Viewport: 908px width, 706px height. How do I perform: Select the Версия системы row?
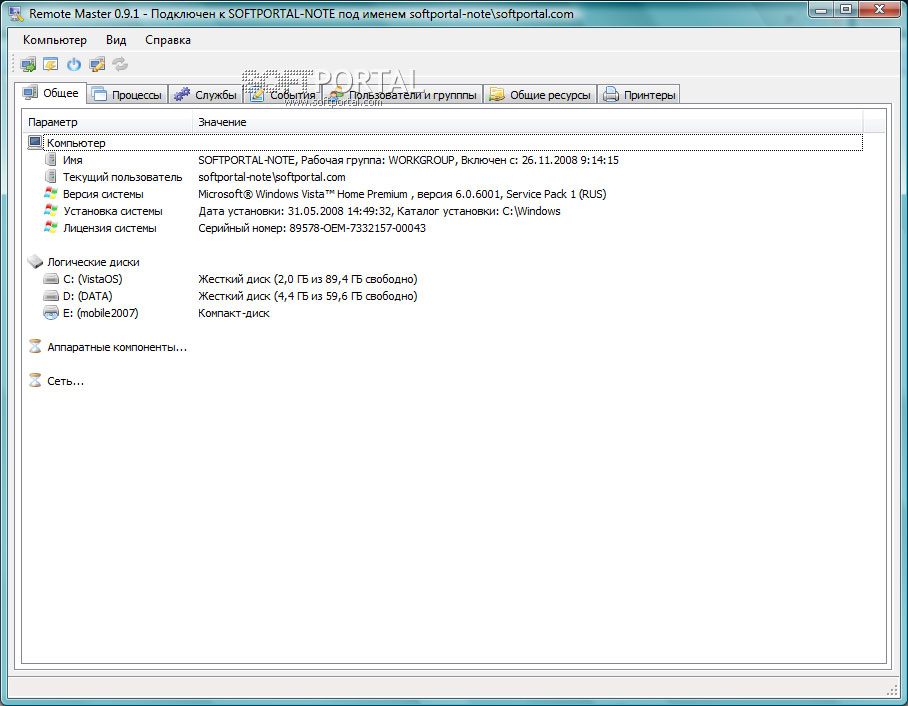[x=445, y=193]
